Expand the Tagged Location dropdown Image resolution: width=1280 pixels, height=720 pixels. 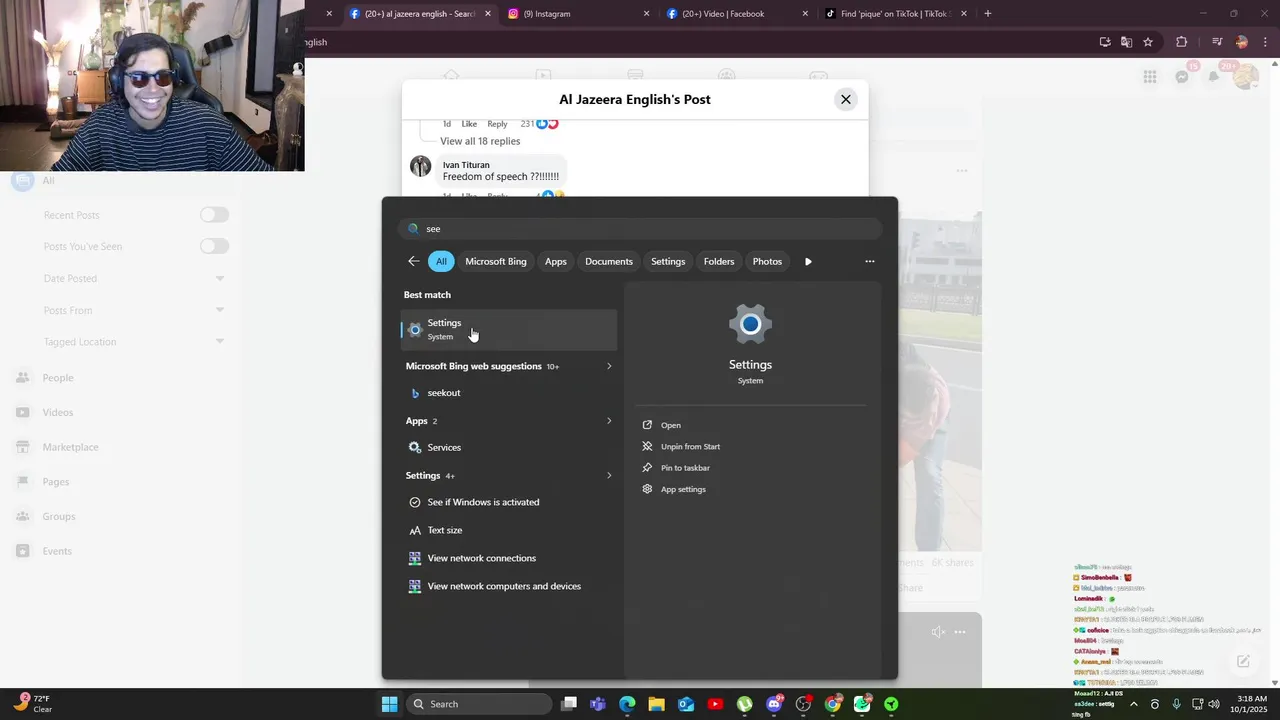click(220, 342)
